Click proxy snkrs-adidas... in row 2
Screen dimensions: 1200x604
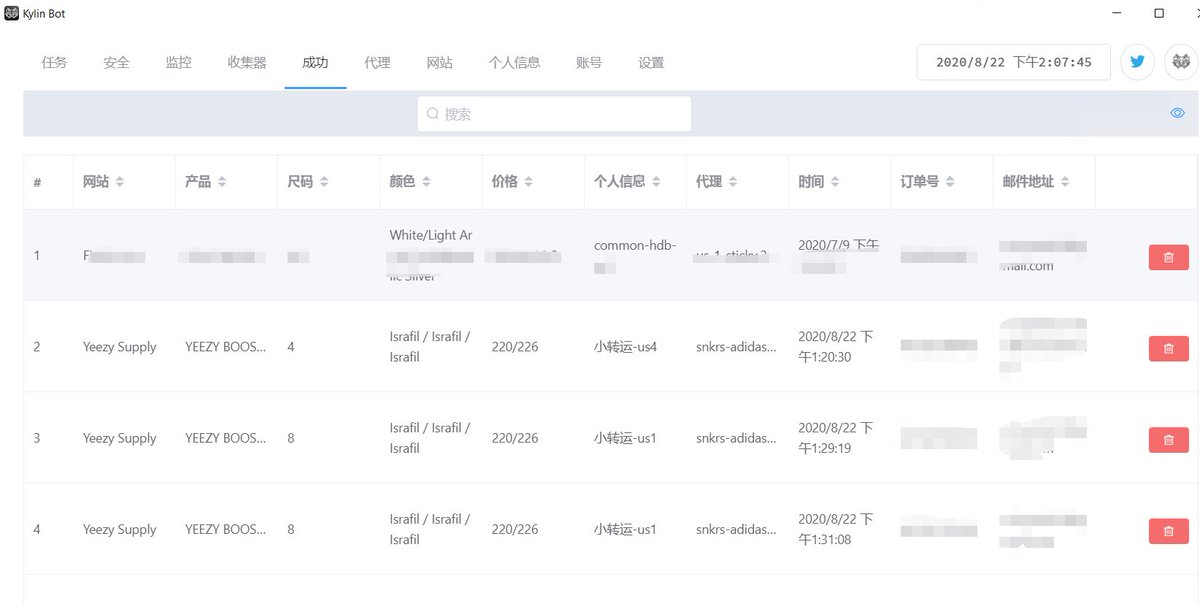736,347
